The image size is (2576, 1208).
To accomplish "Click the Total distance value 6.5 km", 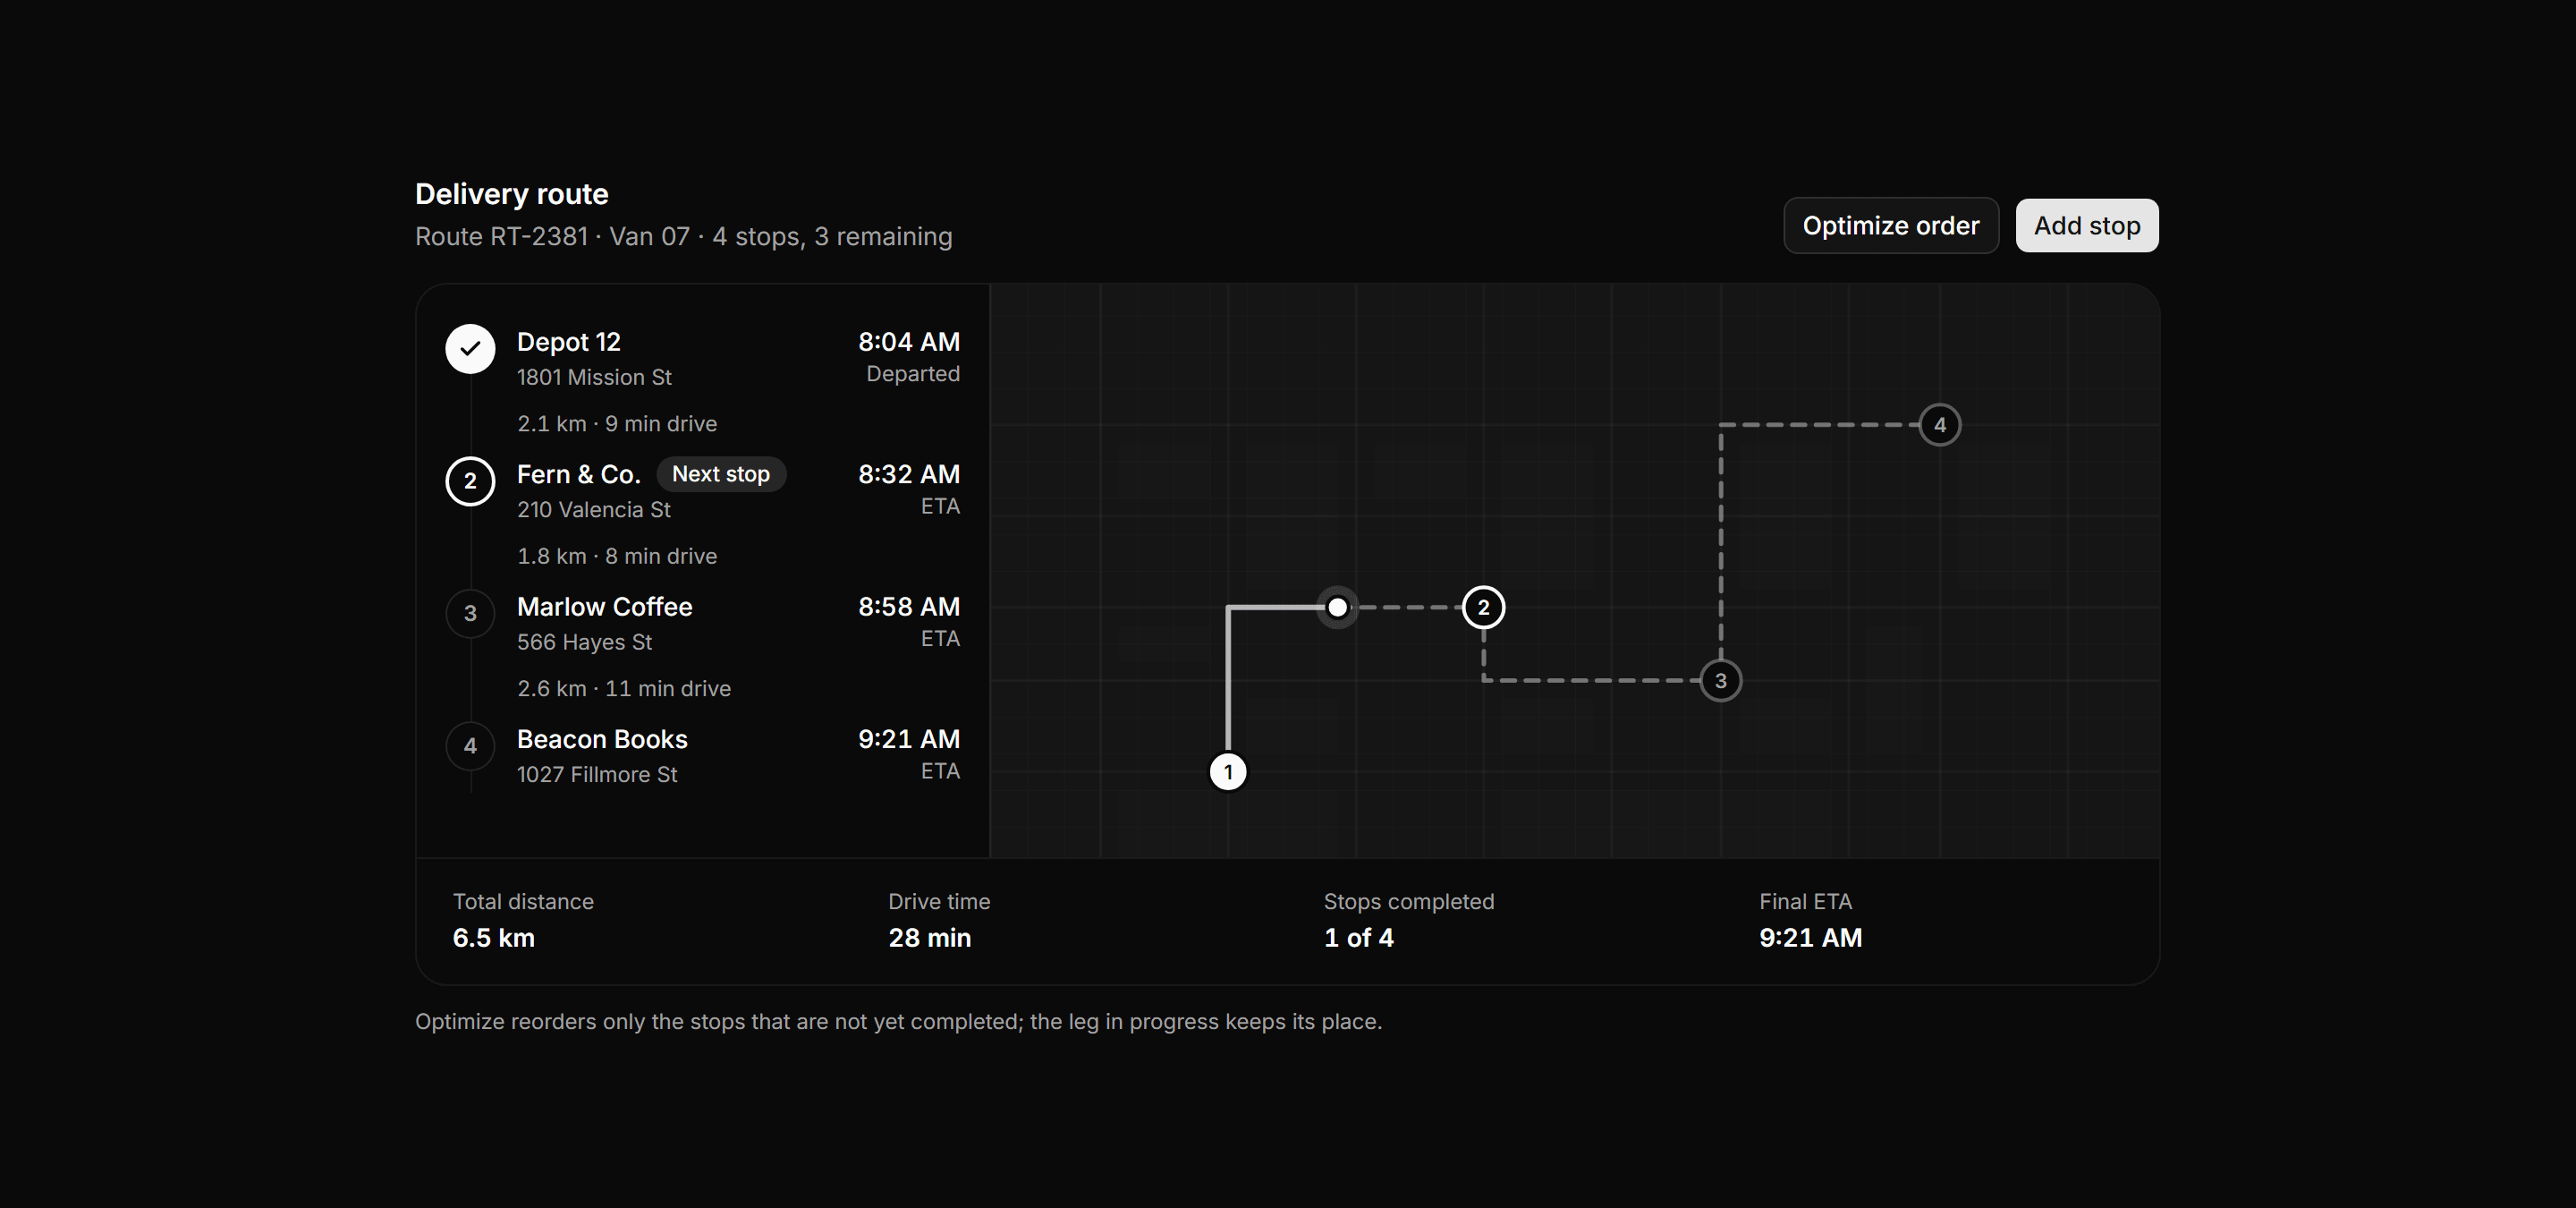I will point(494,938).
